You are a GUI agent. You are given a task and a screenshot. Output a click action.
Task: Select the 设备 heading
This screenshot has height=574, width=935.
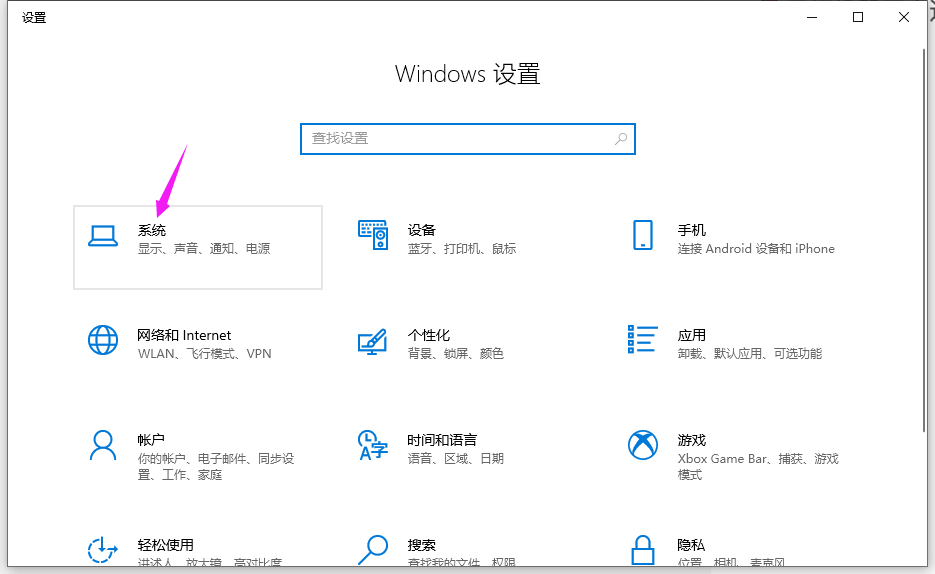pos(422,230)
